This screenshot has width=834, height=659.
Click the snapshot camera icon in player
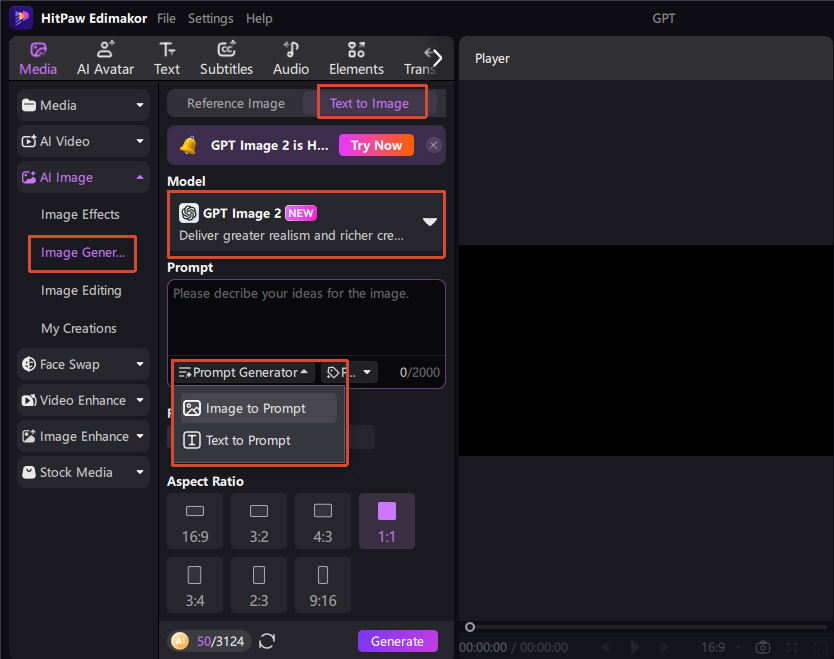coord(763,647)
